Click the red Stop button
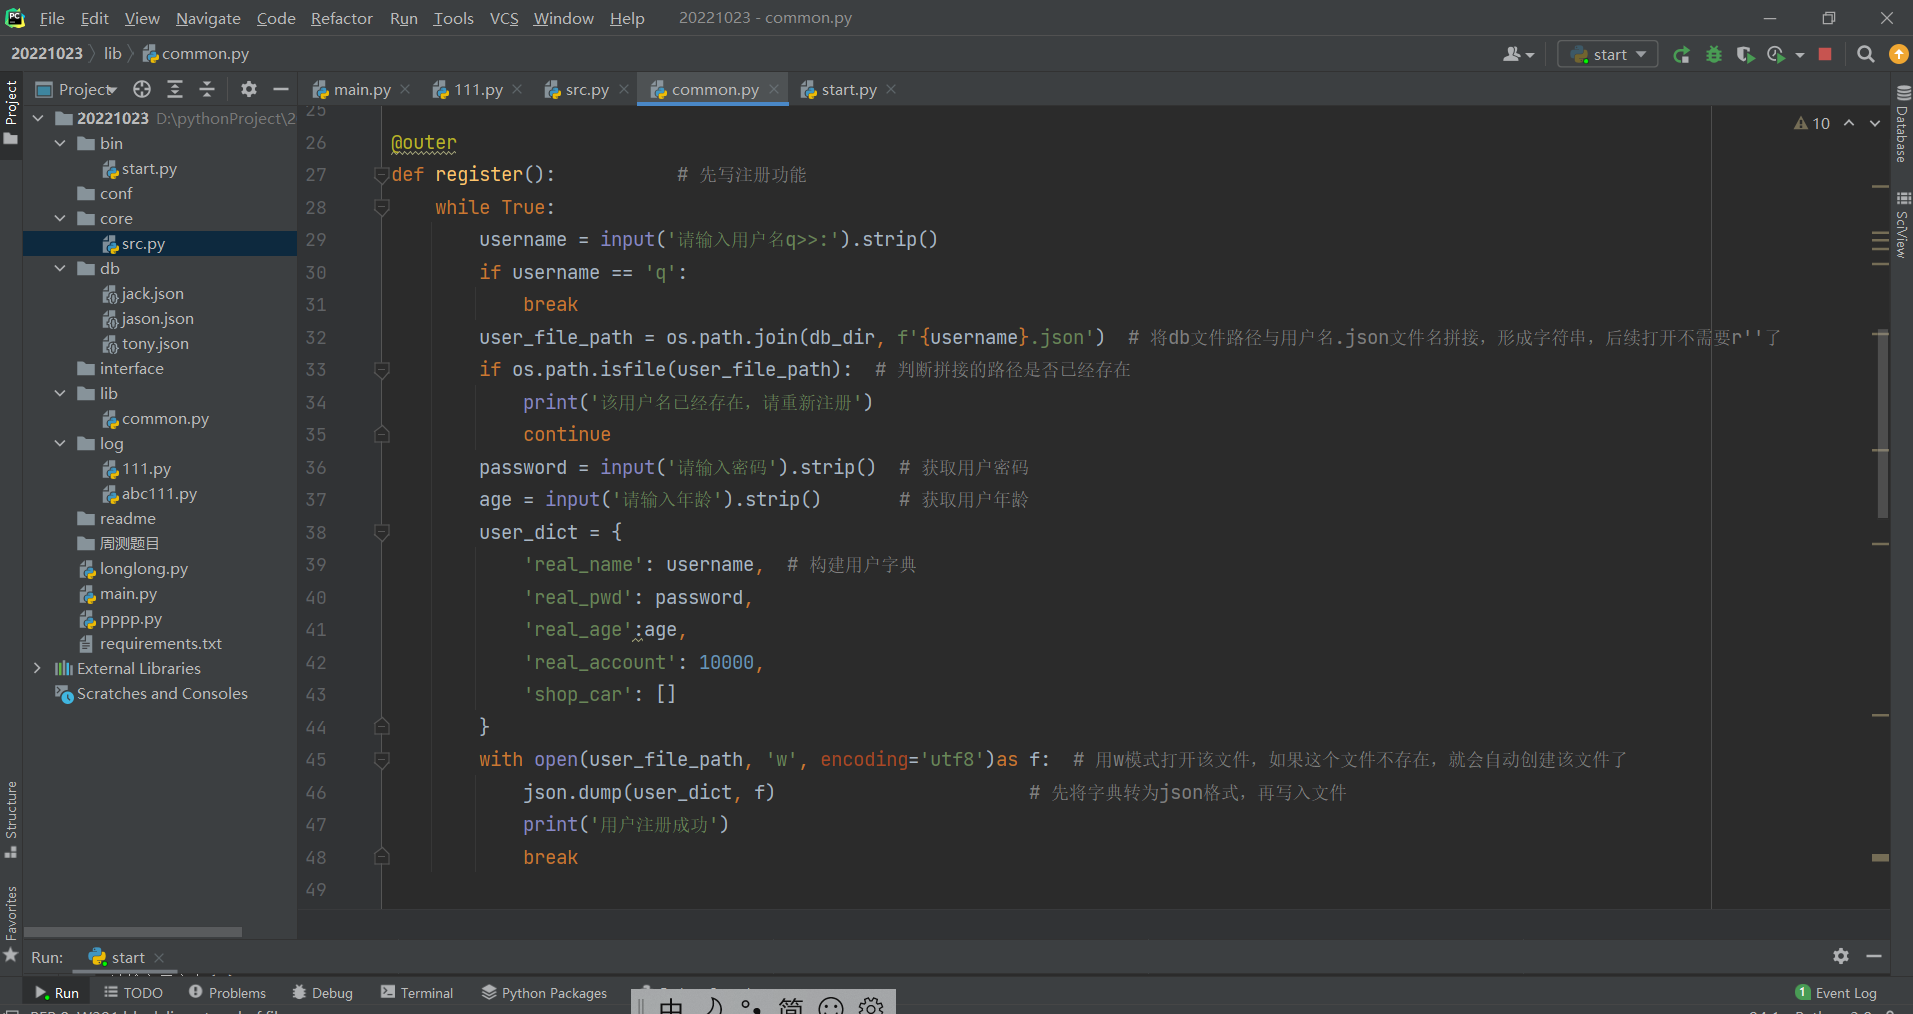The height and width of the screenshot is (1014, 1913). (x=1825, y=54)
